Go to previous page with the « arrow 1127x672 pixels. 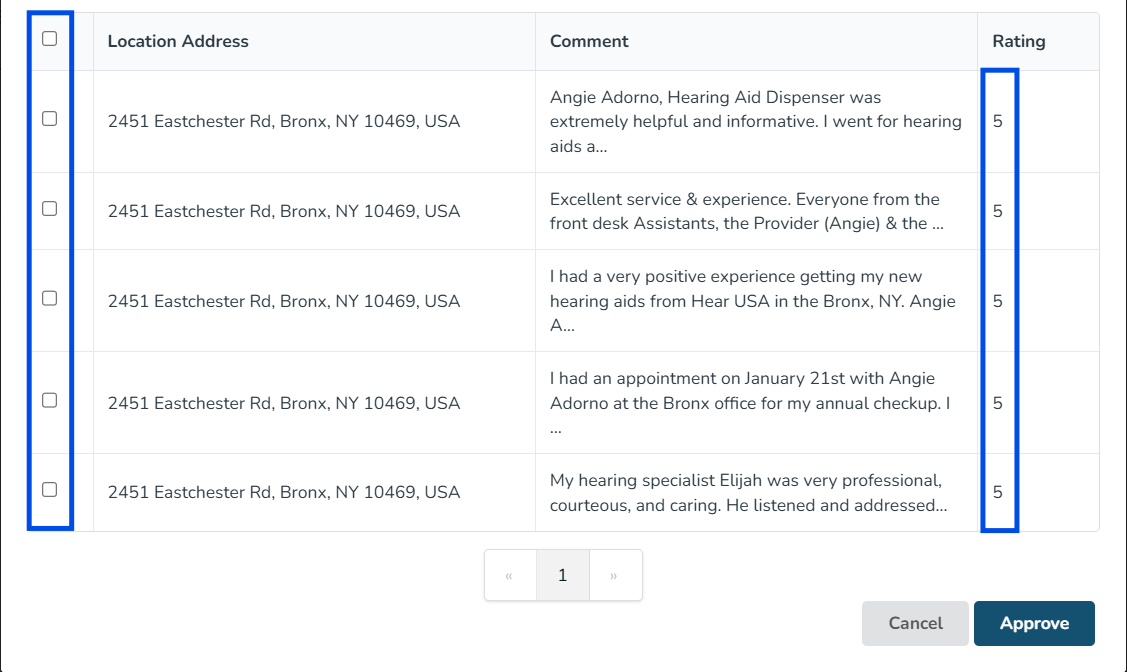point(510,576)
